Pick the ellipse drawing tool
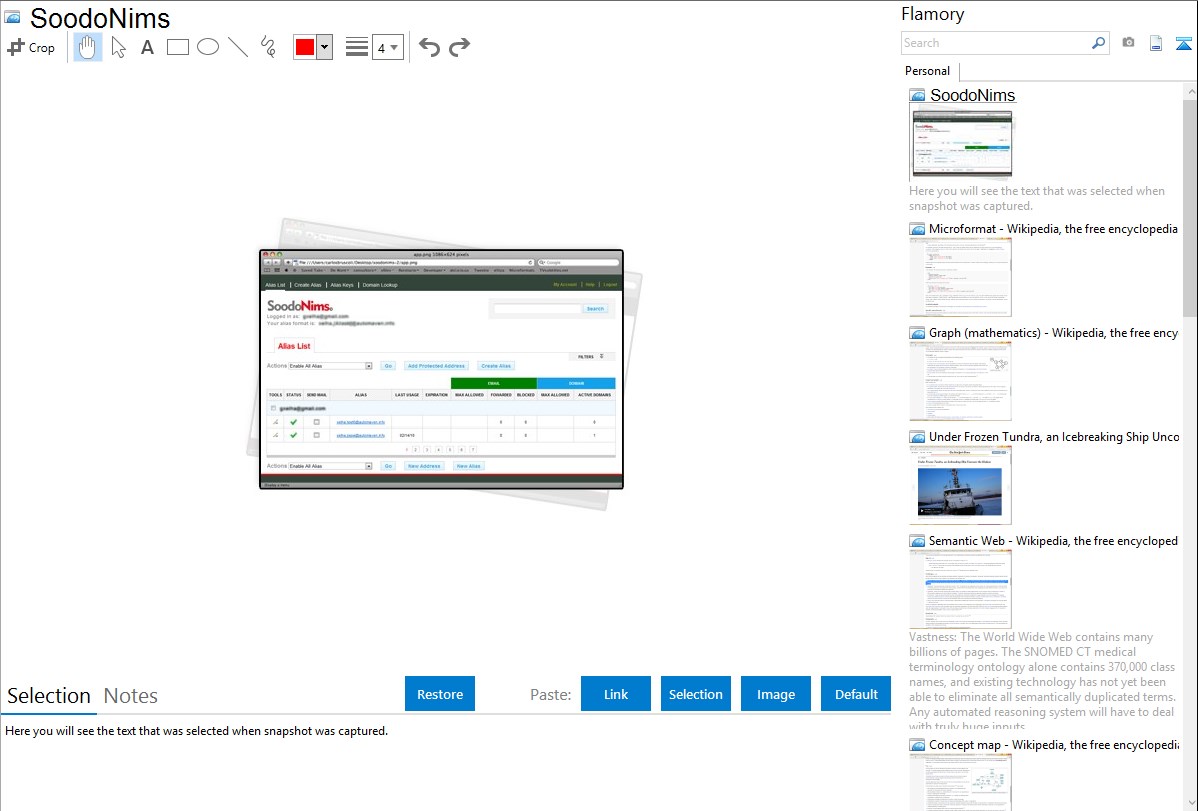The height and width of the screenshot is (811, 1198). point(208,47)
